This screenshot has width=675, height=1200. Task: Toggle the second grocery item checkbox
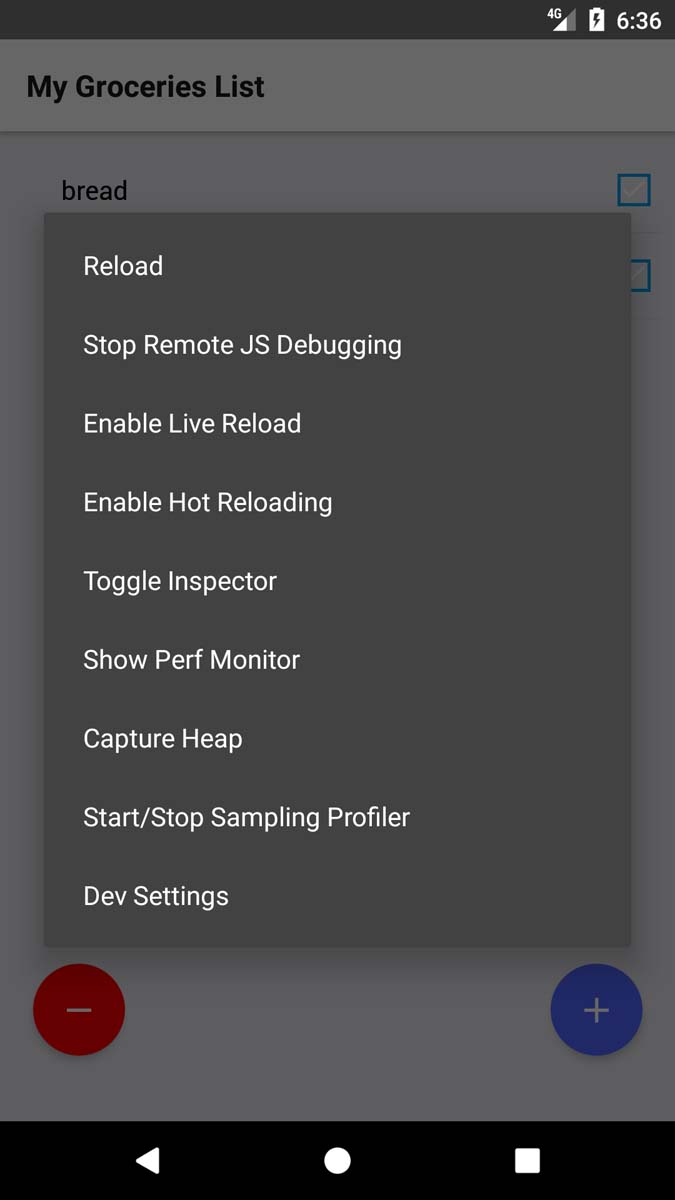(641, 276)
